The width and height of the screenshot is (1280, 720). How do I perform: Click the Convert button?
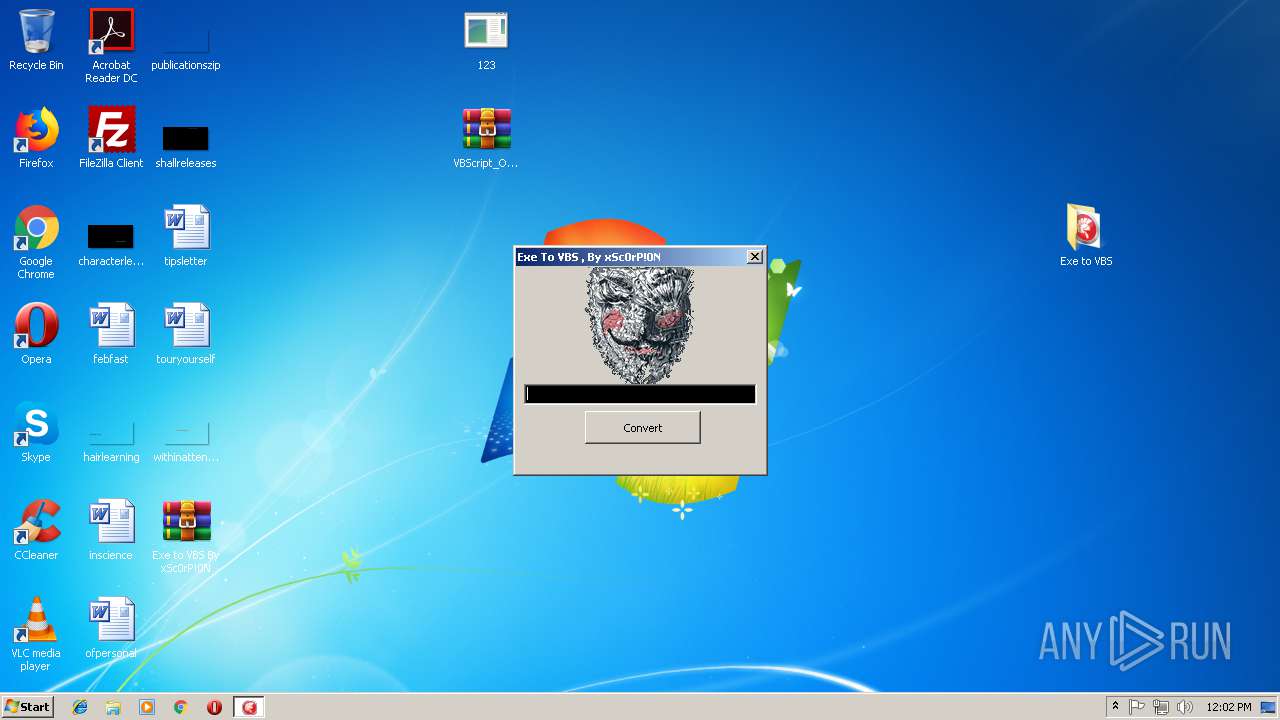[x=642, y=428]
